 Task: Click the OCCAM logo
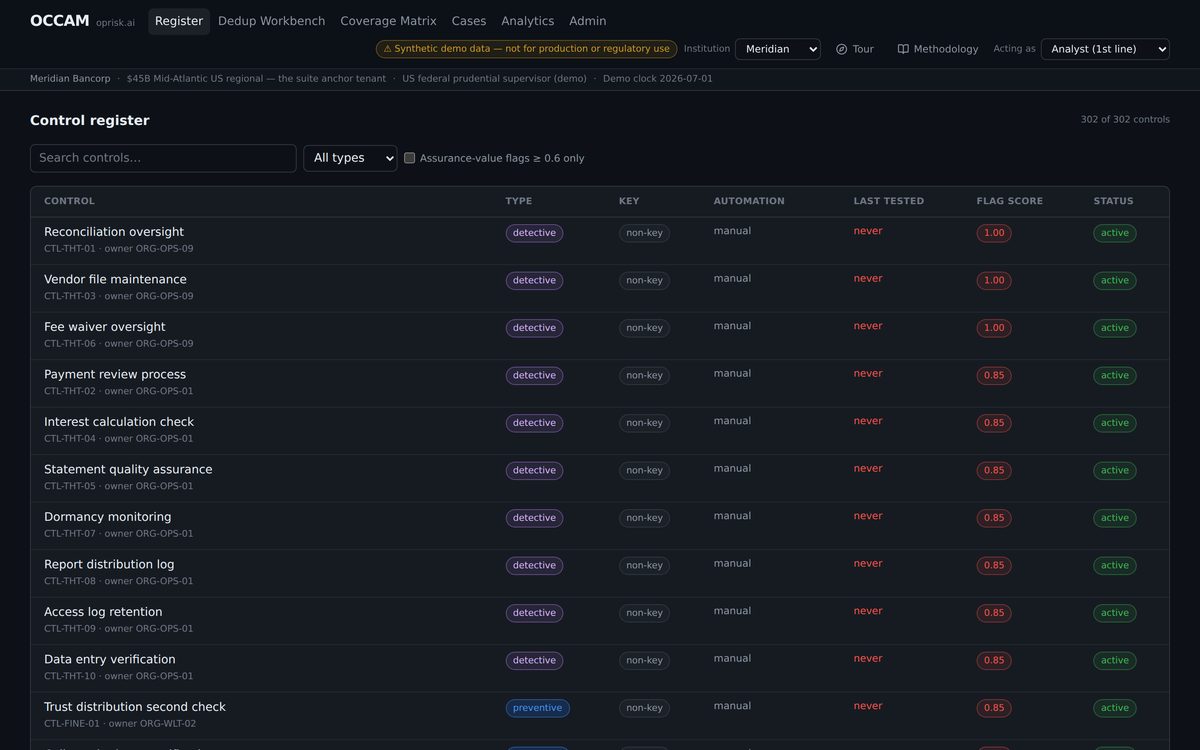coord(59,21)
